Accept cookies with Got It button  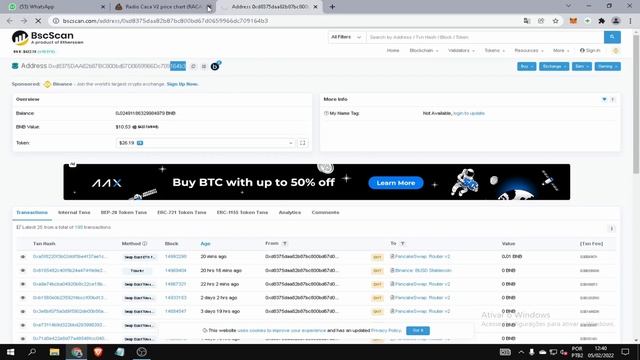pos(418,331)
